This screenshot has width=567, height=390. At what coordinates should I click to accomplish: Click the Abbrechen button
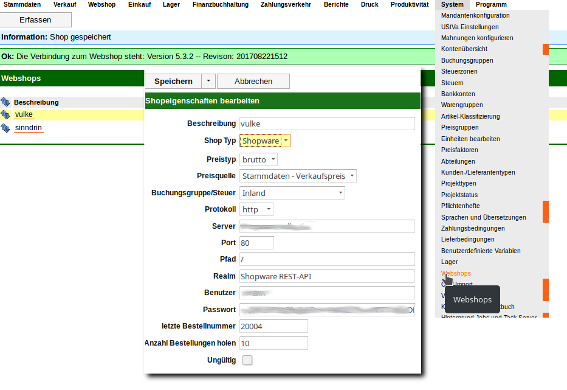[253, 81]
